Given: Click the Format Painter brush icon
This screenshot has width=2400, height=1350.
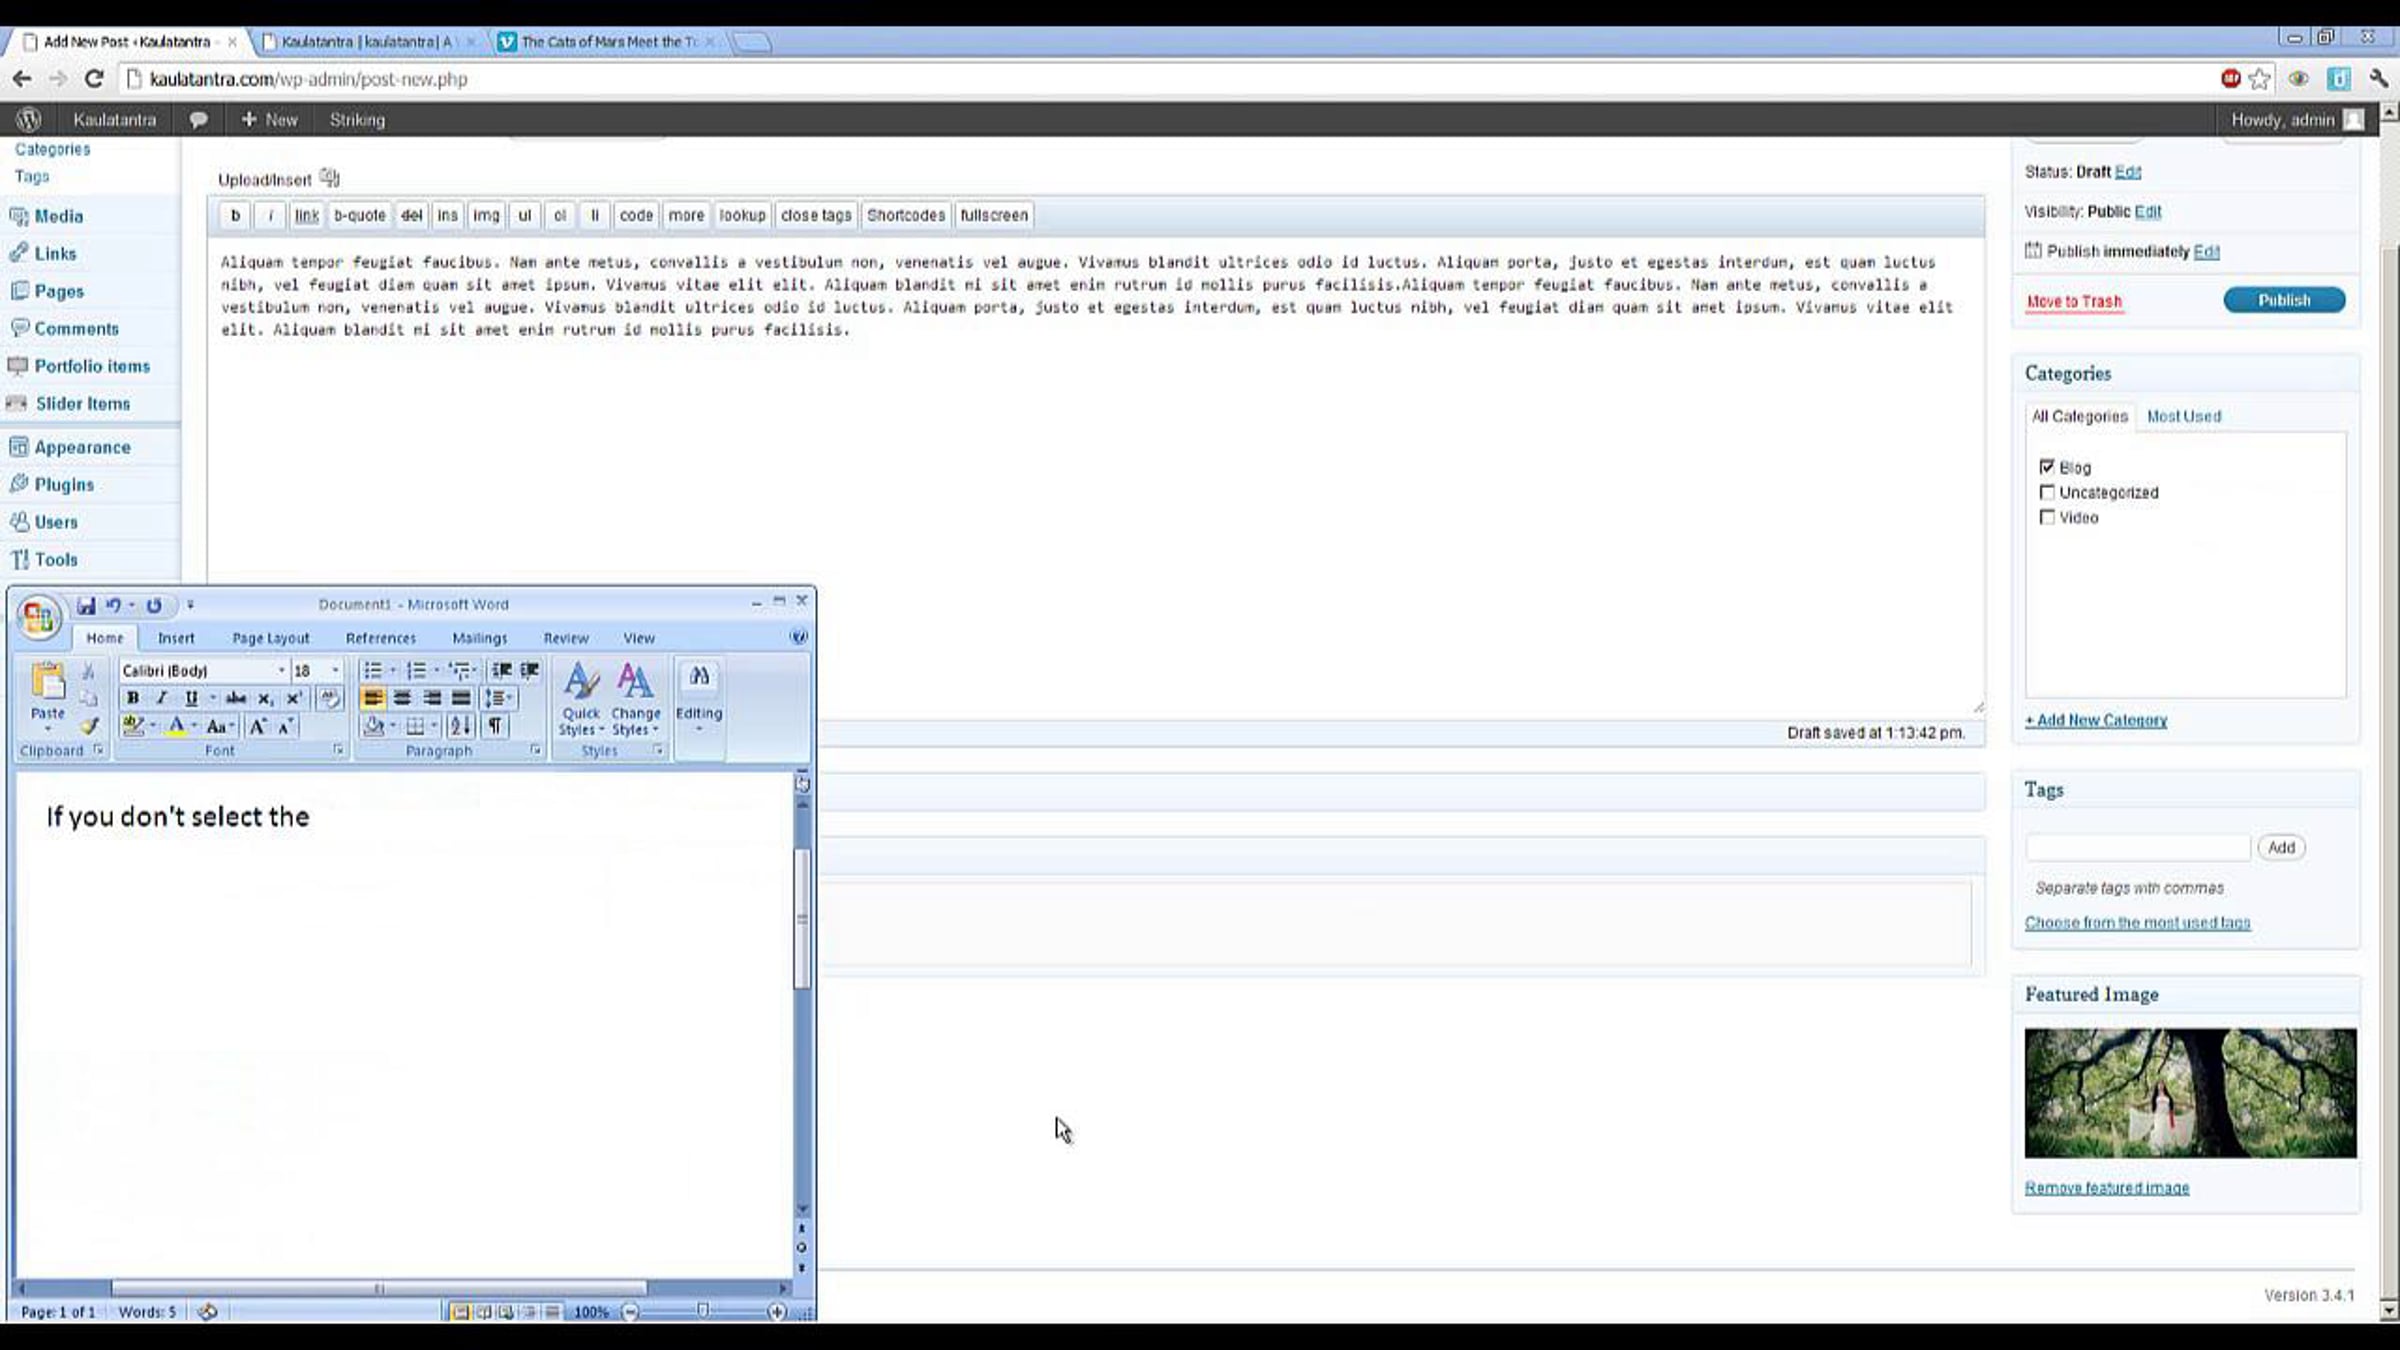Looking at the screenshot, I should click(90, 726).
